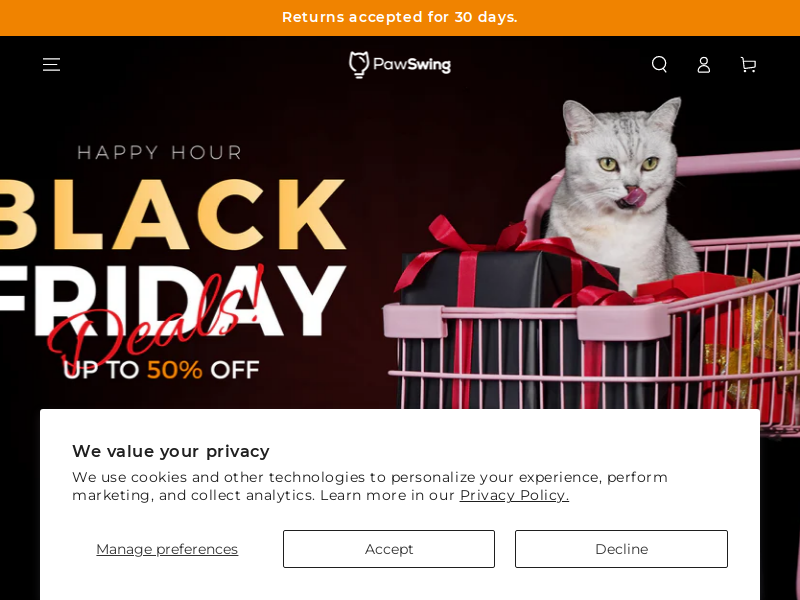
Task: Open the Privacy Policy link
Action: [x=514, y=495]
